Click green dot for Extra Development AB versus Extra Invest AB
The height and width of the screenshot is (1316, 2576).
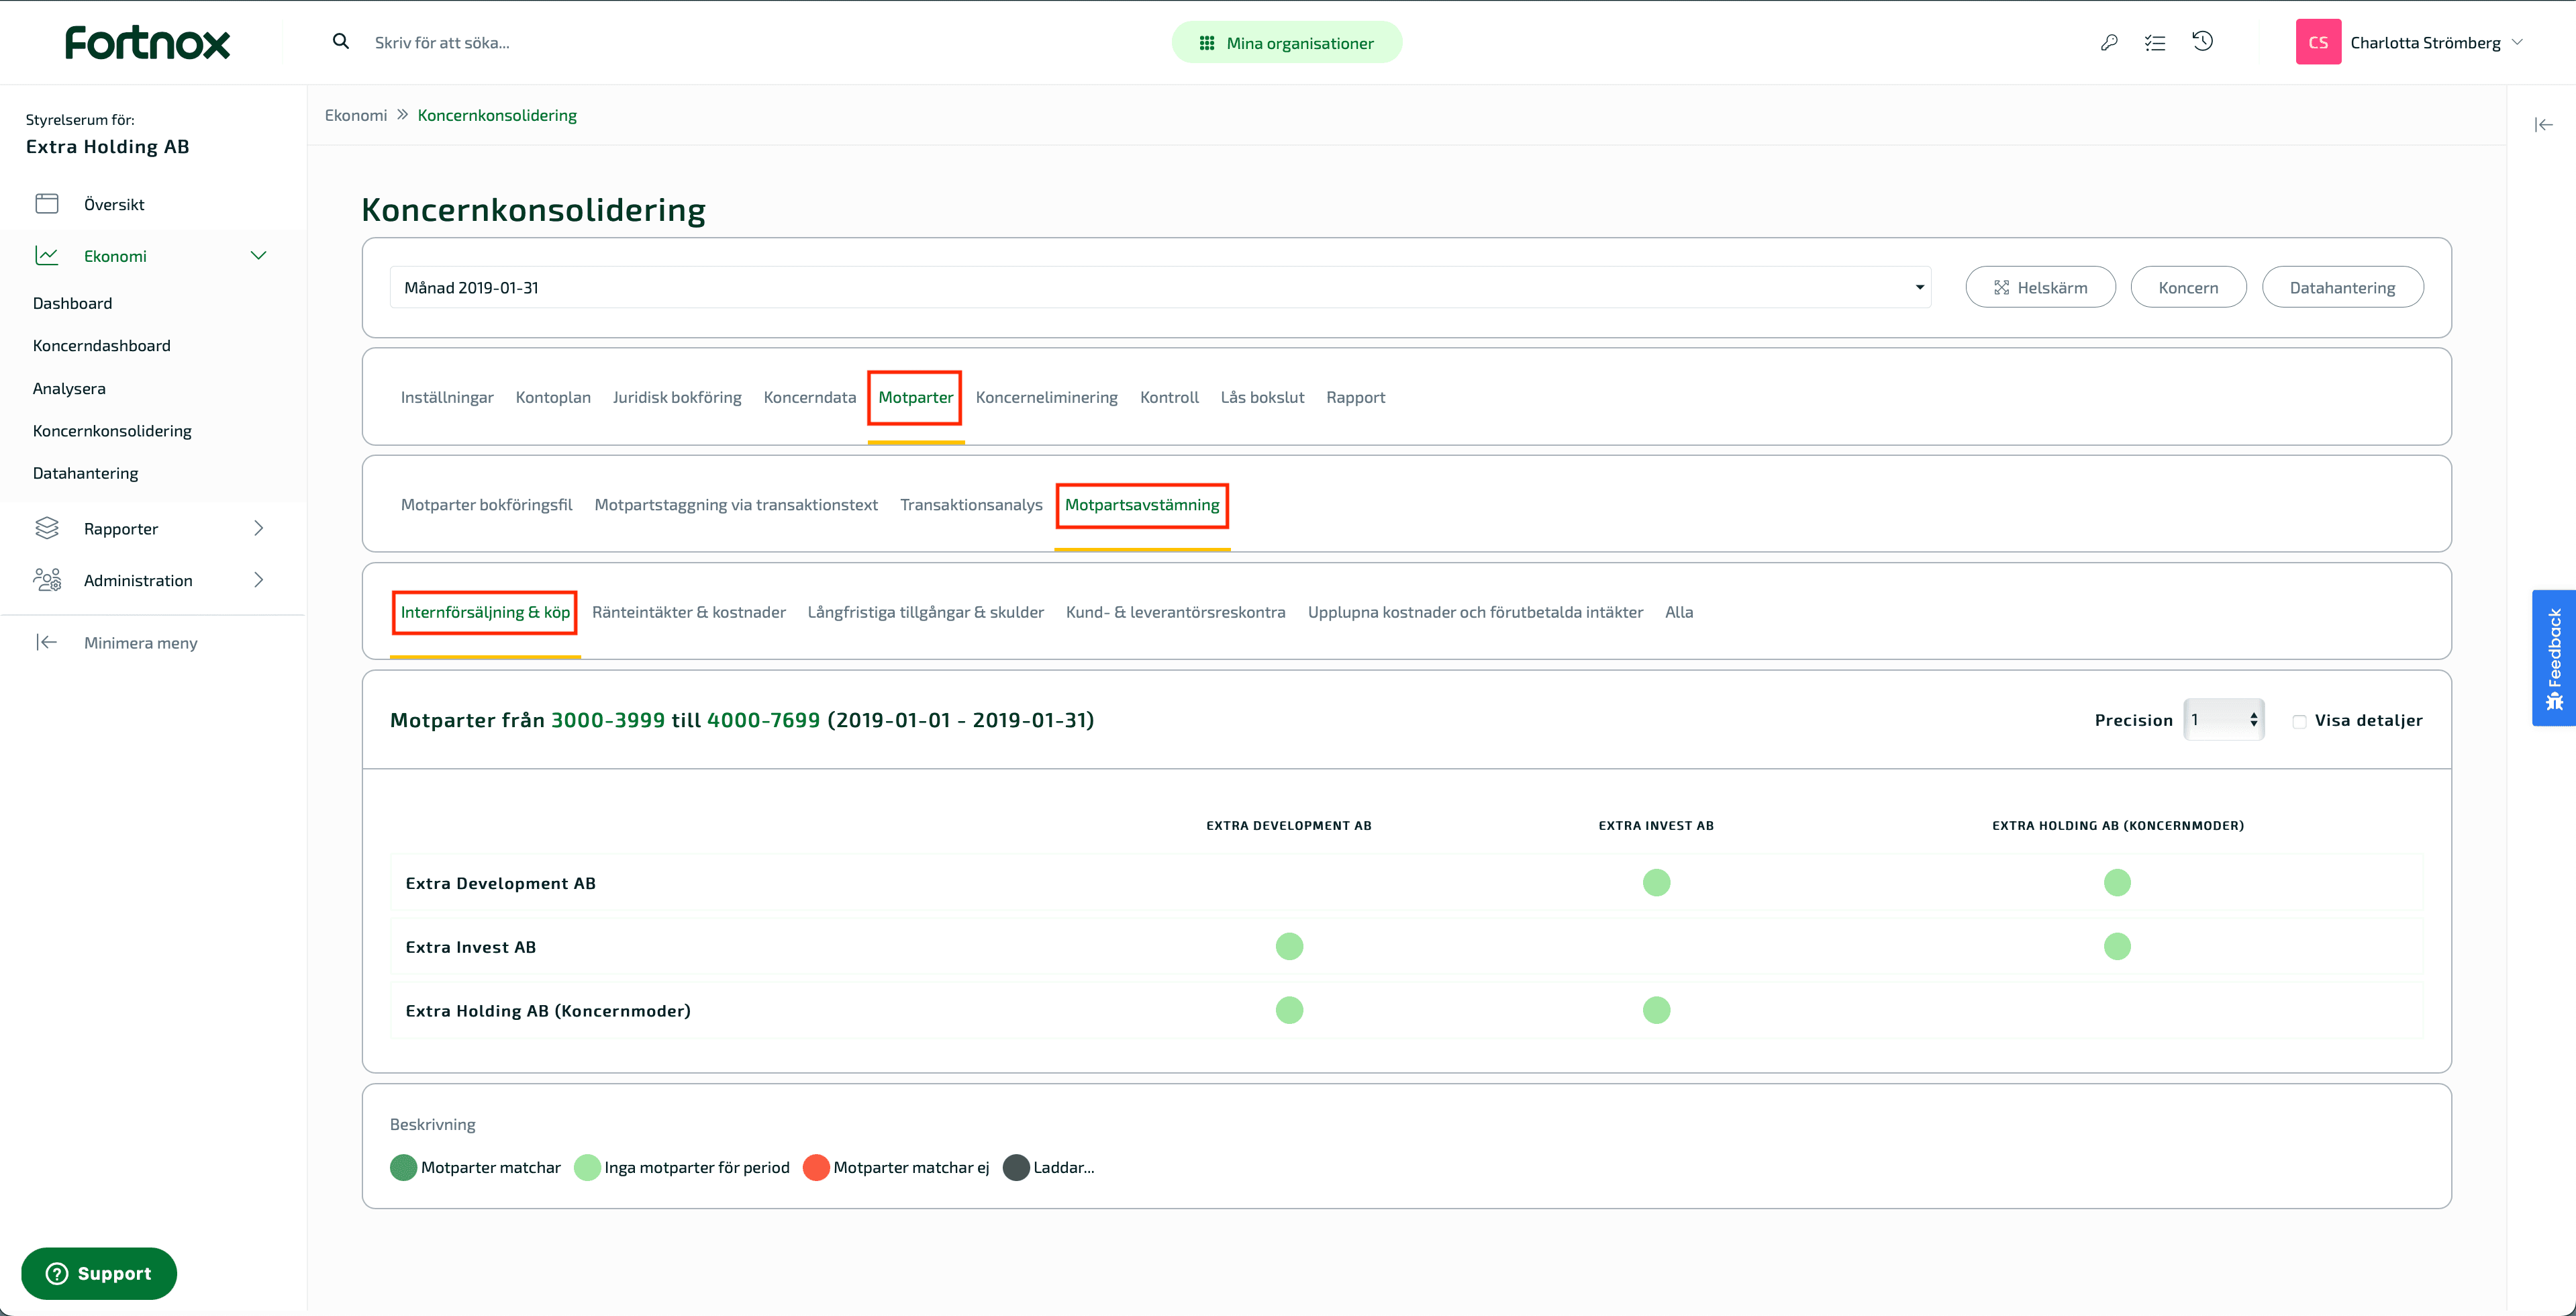1656,882
